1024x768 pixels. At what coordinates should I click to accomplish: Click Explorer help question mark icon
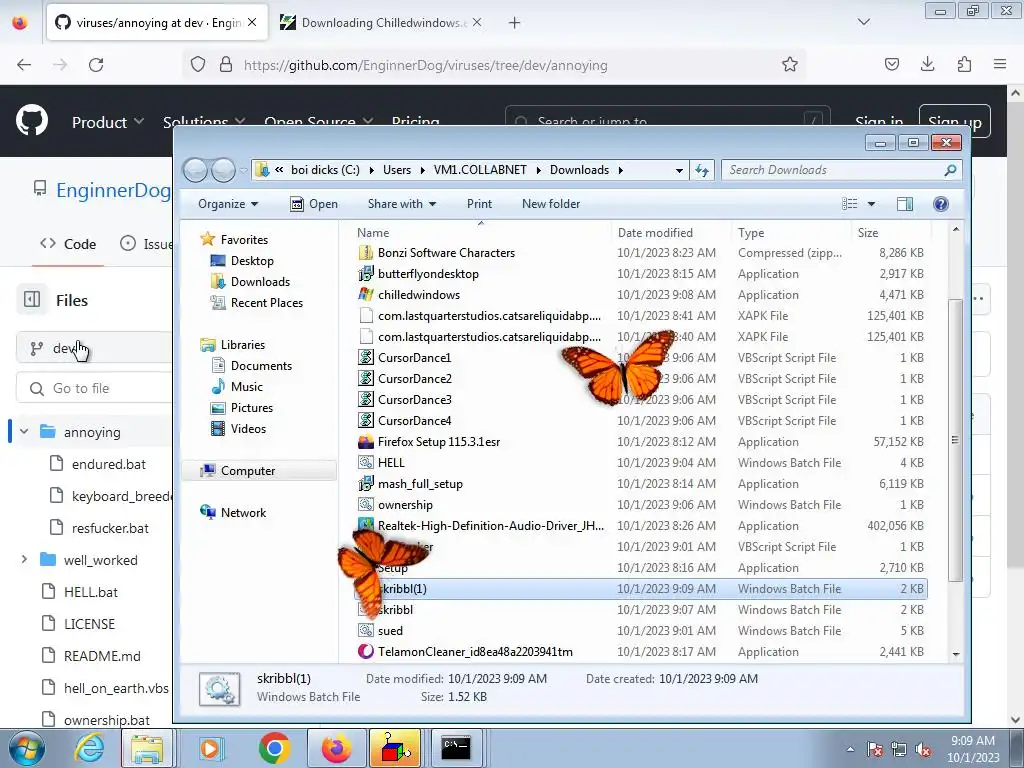940,204
